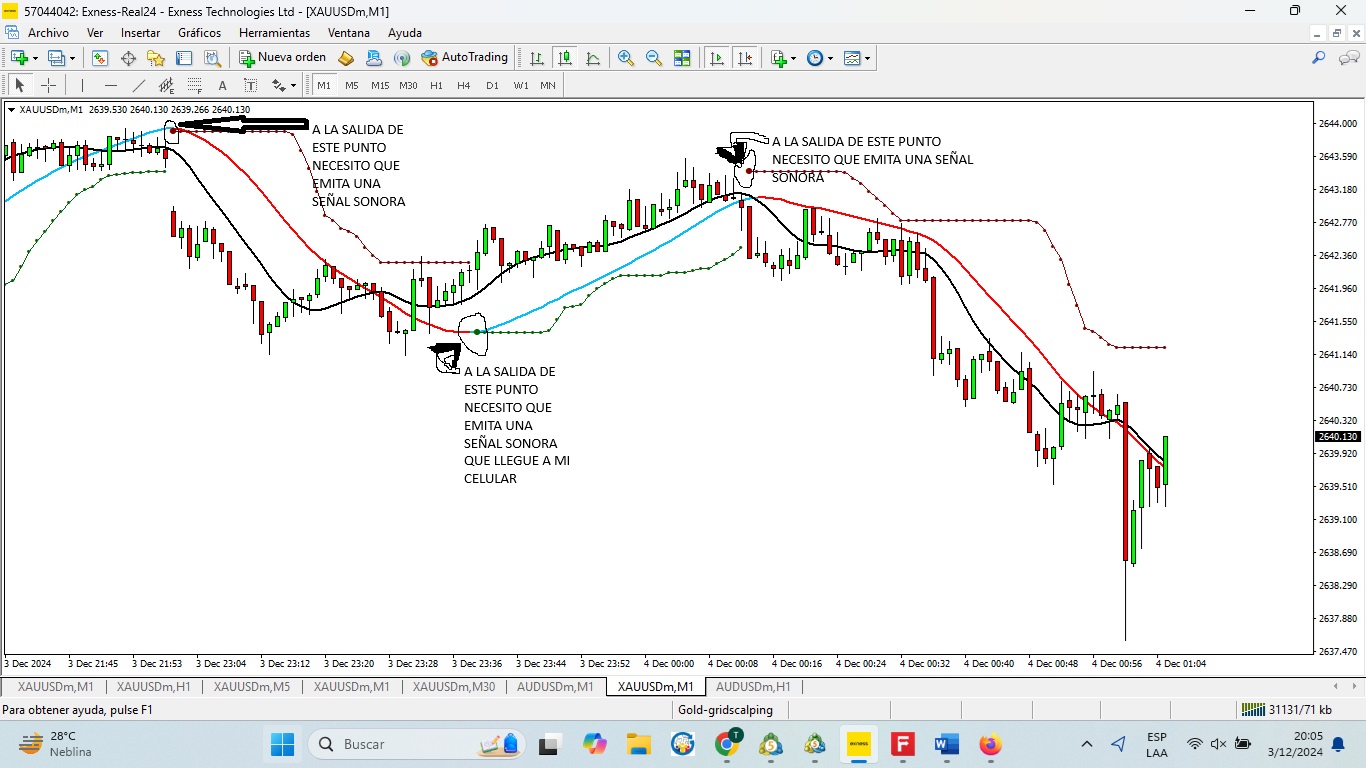Switch timeframe to W1
The width and height of the screenshot is (1366, 768).
coord(521,85)
